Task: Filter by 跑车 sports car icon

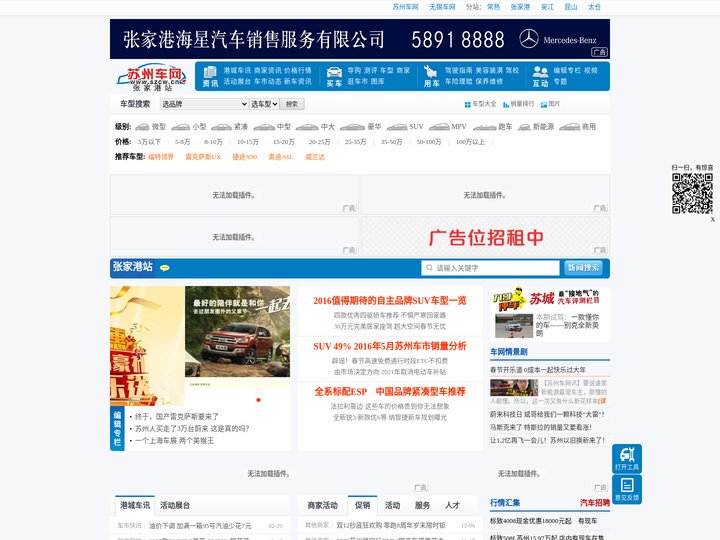Action: tap(484, 127)
